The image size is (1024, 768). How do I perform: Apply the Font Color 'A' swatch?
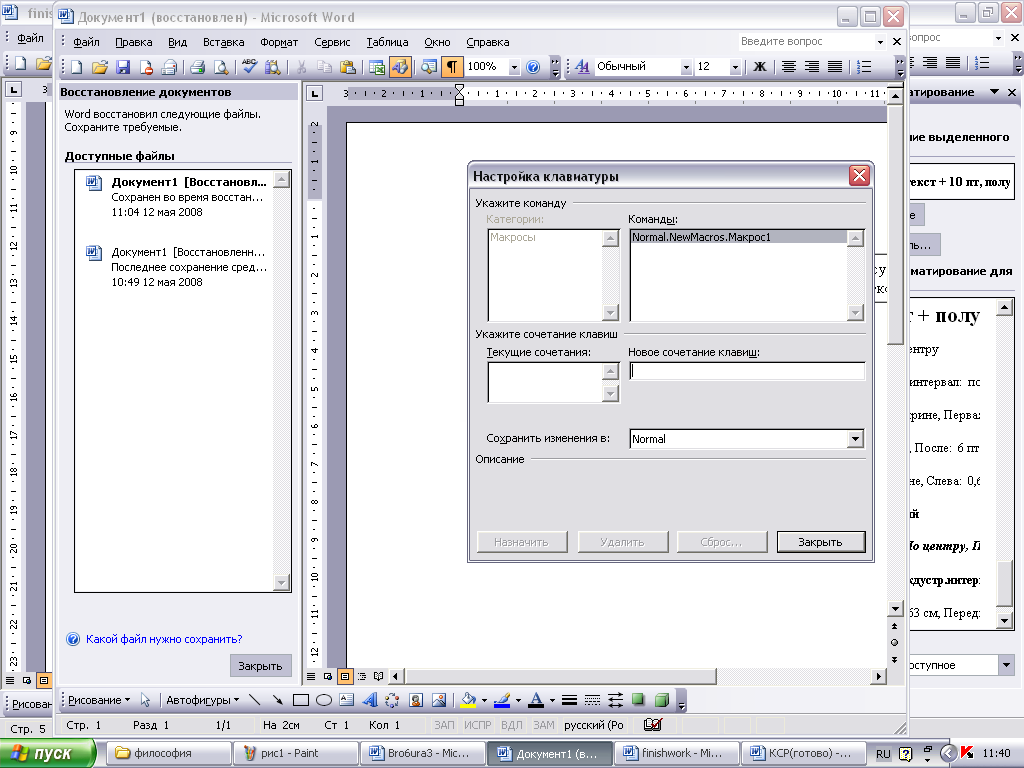[536, 700]
